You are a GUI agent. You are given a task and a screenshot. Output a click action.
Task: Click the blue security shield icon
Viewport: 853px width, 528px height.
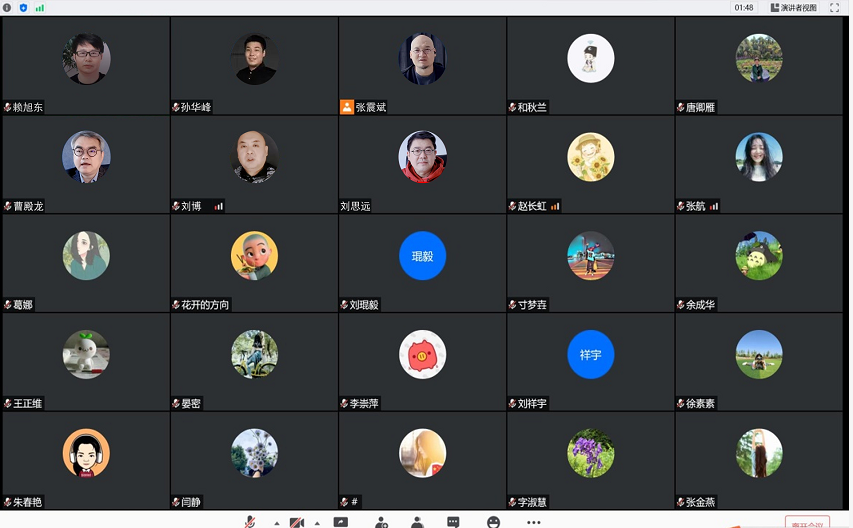pyautogui.click(x=23, y=8)
